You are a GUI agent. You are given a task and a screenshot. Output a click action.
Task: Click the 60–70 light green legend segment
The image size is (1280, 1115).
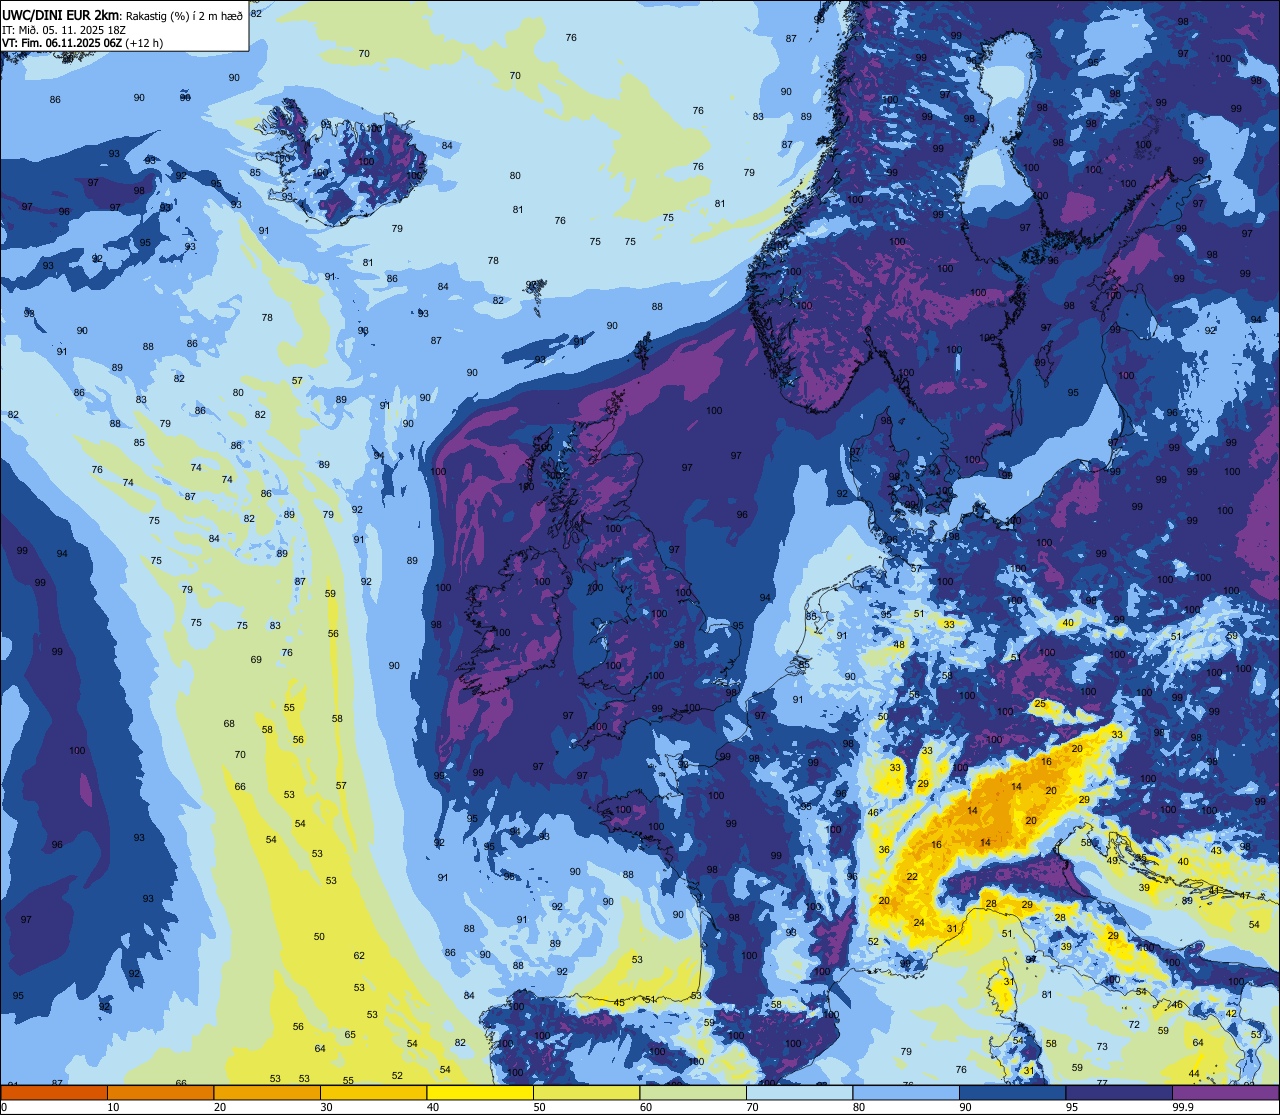point(693,1092)
